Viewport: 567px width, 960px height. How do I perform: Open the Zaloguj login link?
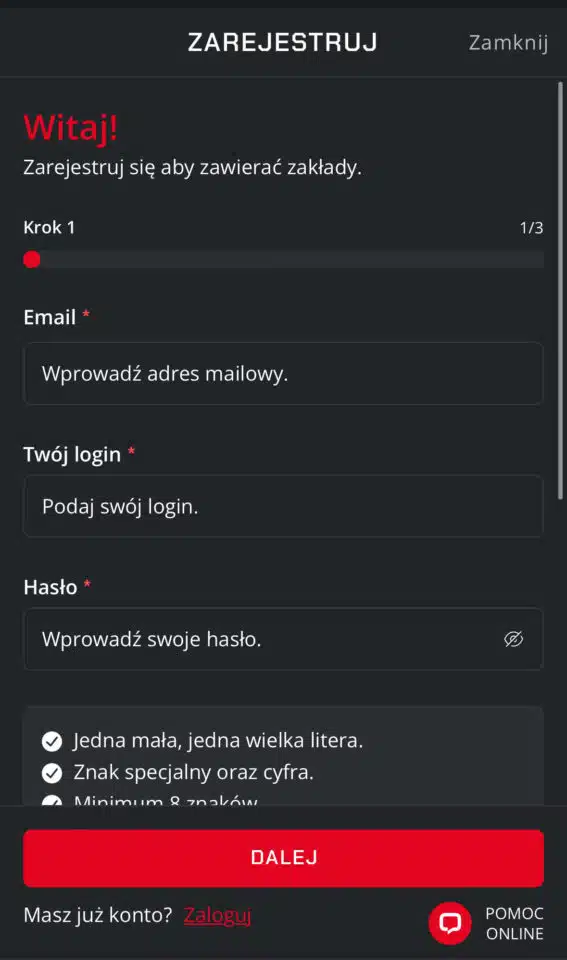217,915
